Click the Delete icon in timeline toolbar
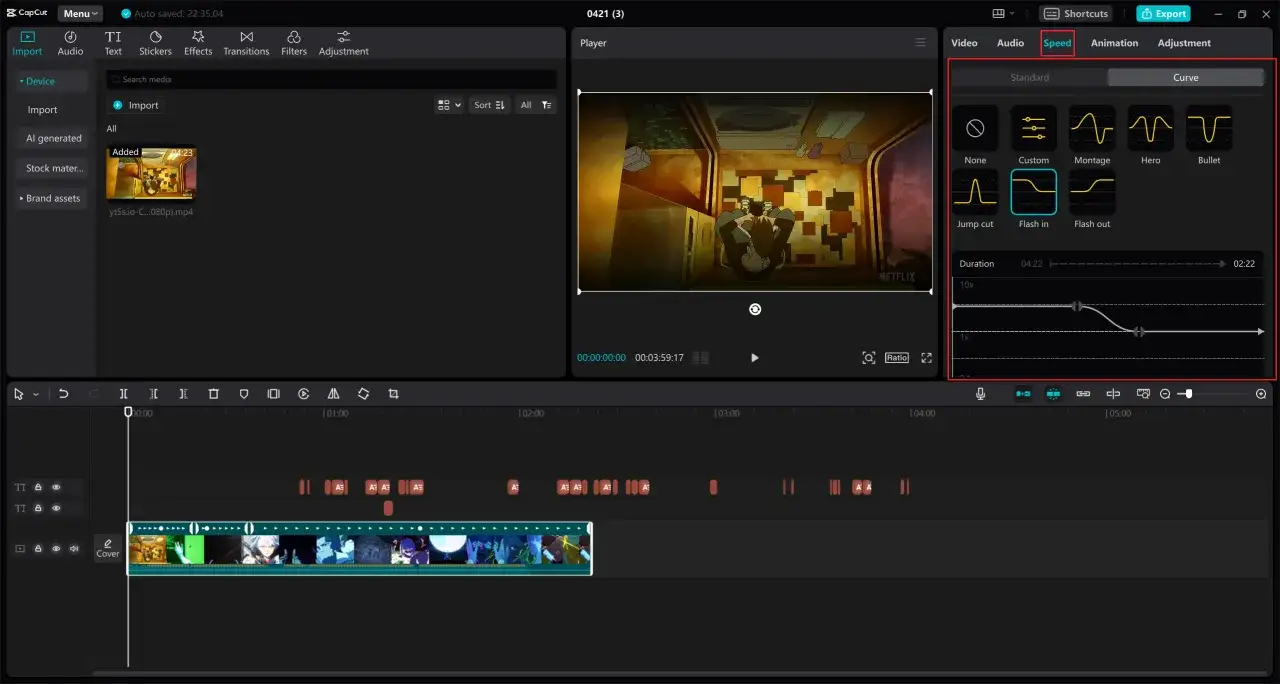 pyautogui.click(x=213, y=394)
